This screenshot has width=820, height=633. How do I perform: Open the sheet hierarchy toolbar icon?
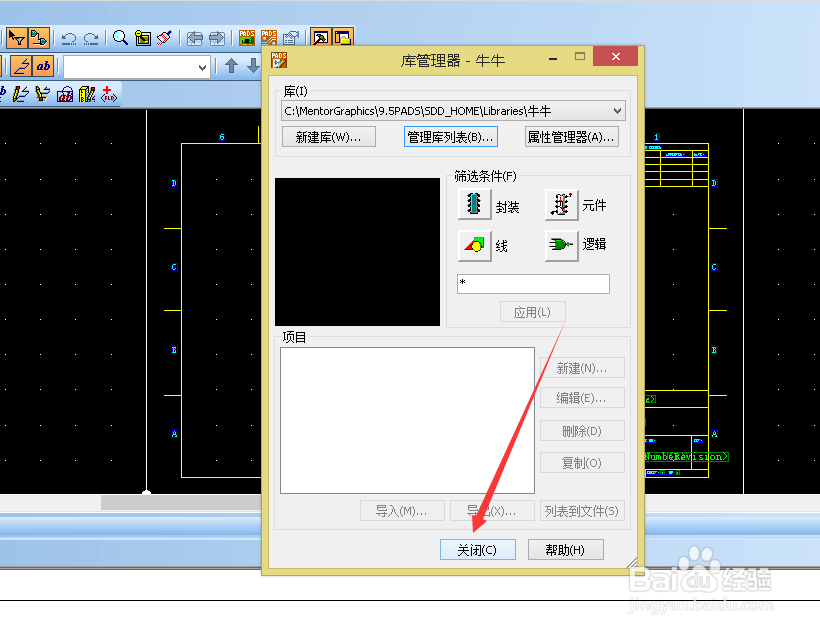[39, 38]
